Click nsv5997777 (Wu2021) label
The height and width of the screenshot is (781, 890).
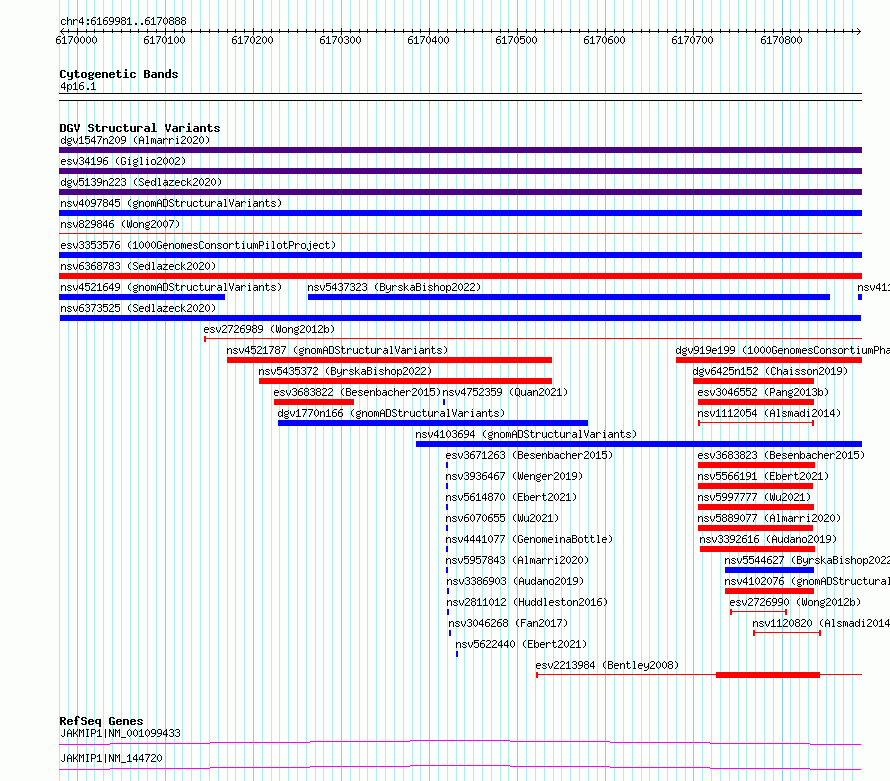point(754,497)
